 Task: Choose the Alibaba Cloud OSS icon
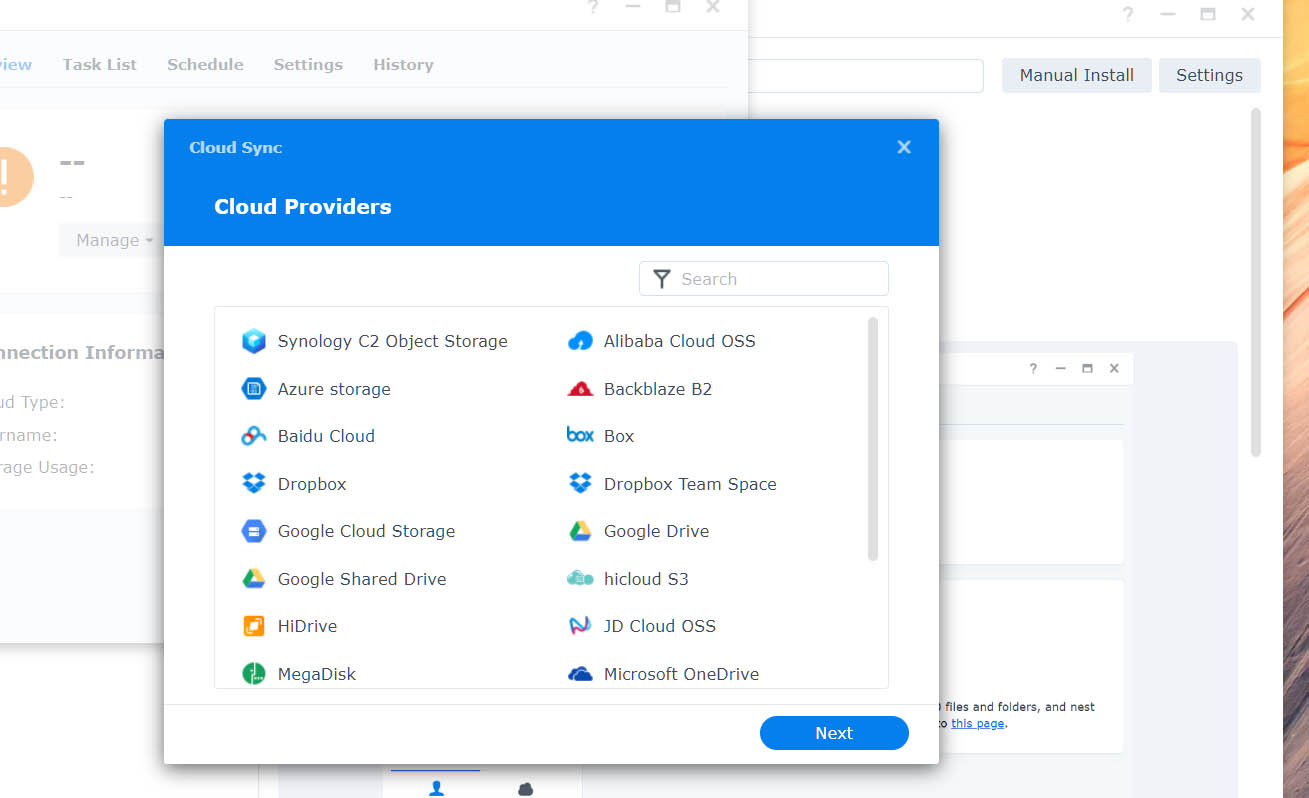coord(580,341)
